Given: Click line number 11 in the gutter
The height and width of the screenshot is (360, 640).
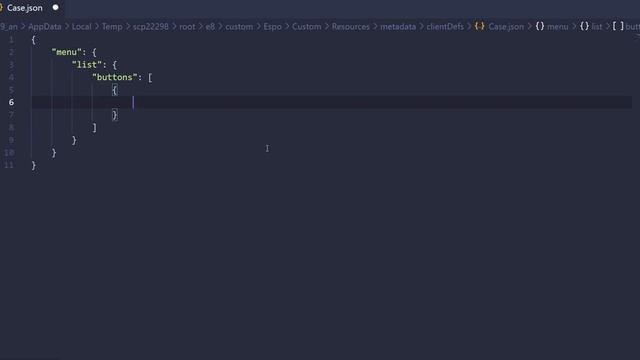Looking at the screenshot, I should [x=9, y=165].
